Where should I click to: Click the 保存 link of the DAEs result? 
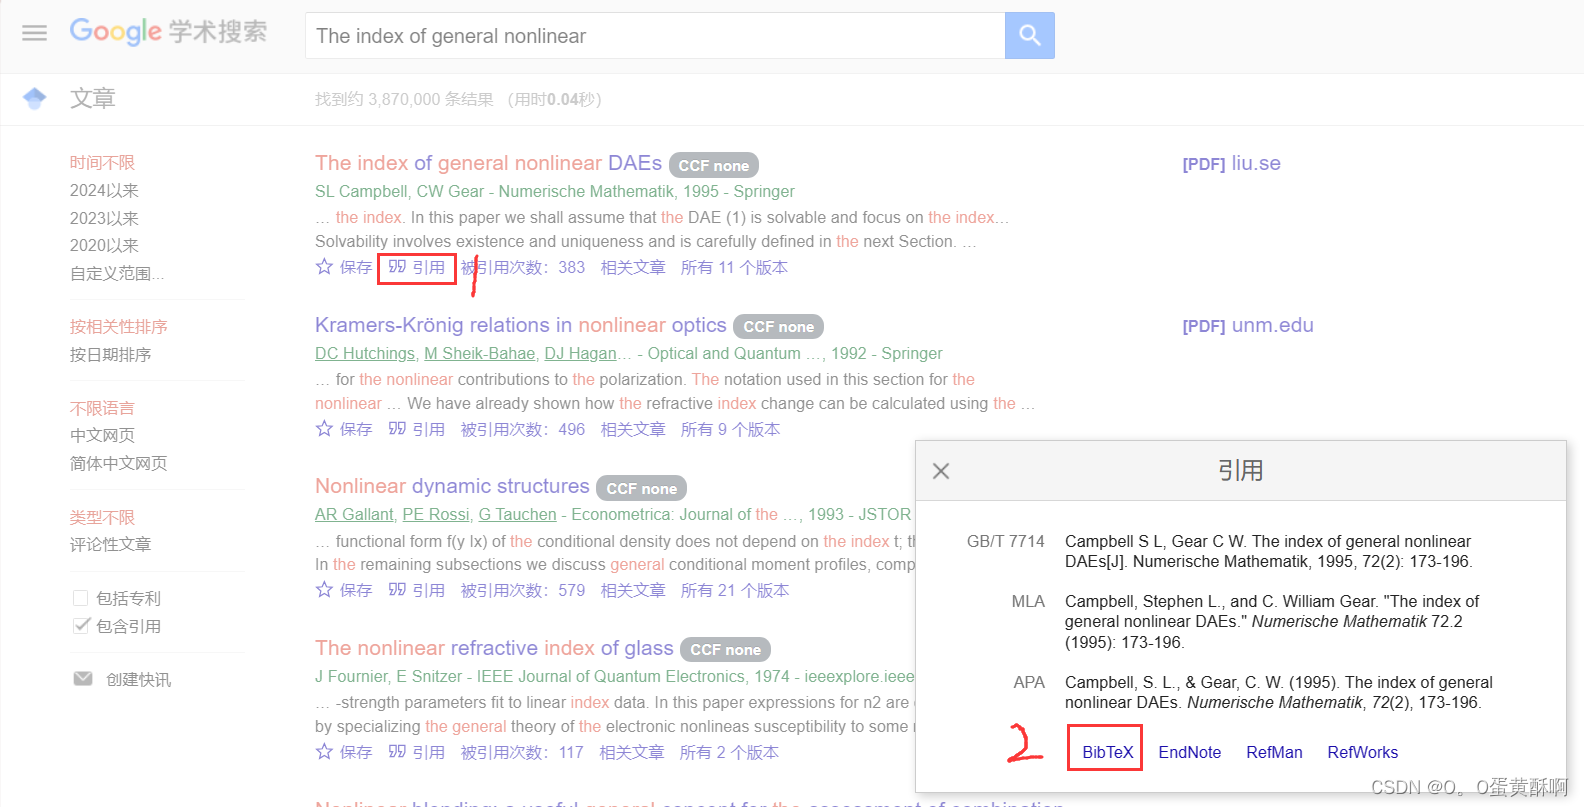[x=355, y=267]
